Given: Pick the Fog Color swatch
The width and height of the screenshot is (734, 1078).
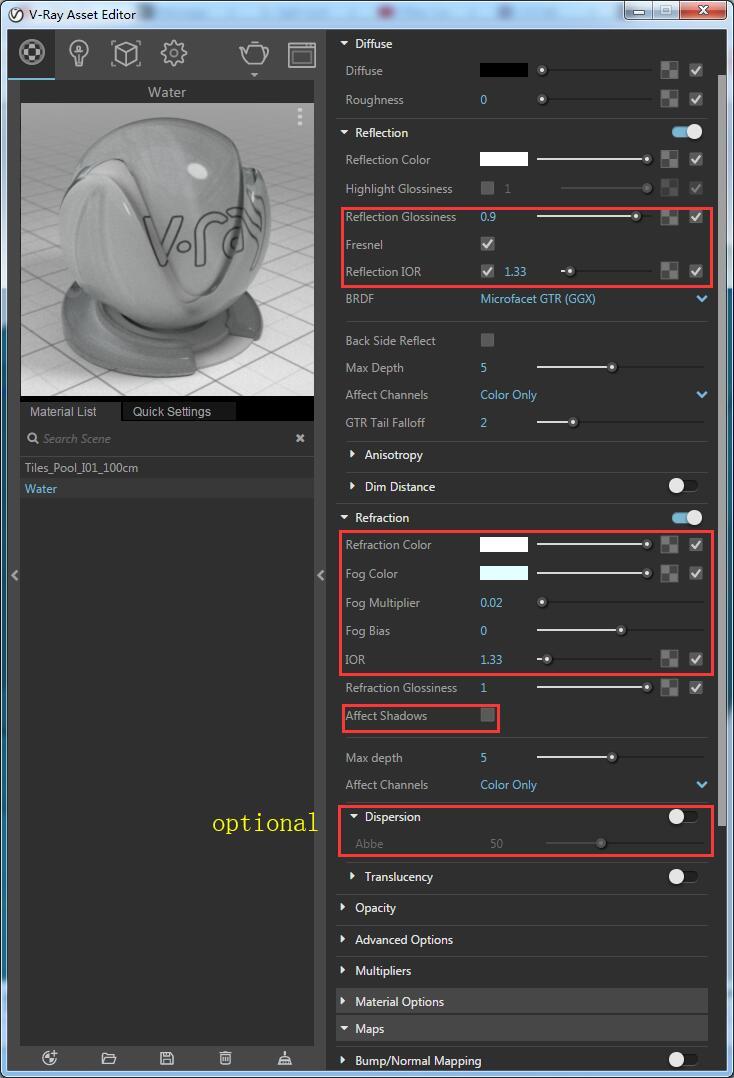Looking at the screenshot, I should [x=504, y=573].
